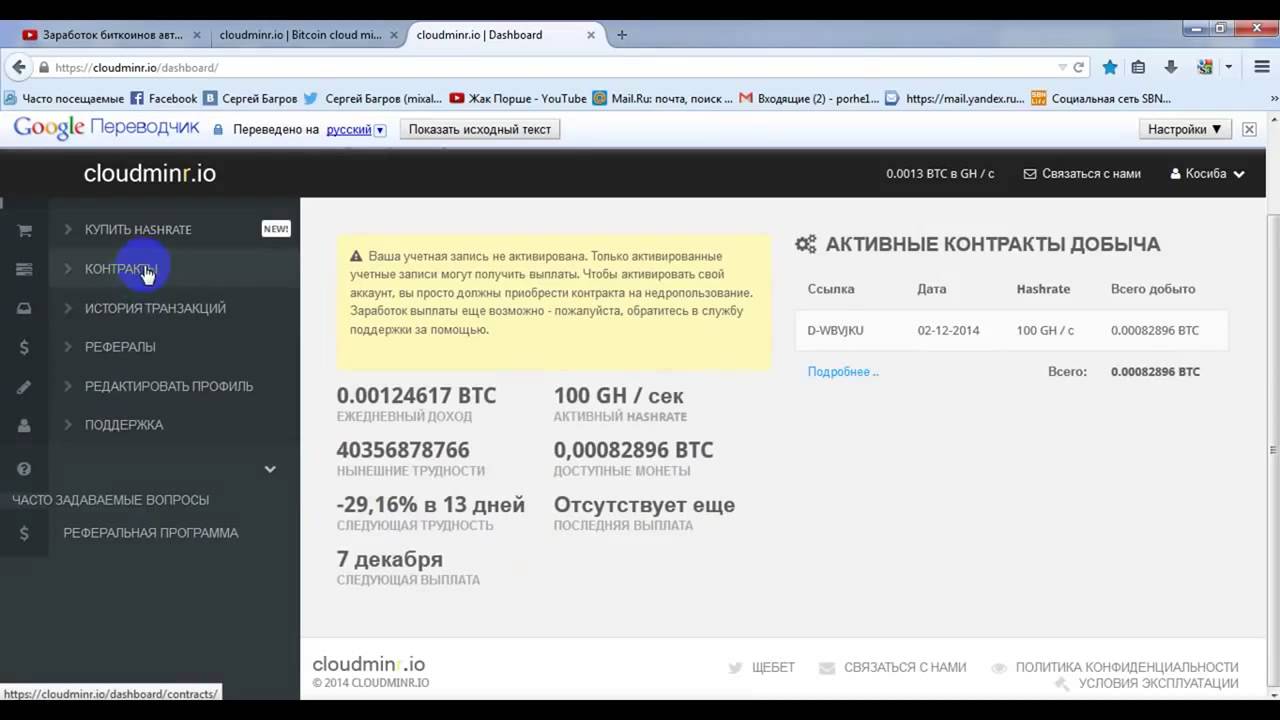Viewport: 1280px width, 720px height.
Task: Open Редактировать профиль menu item
Action: point(169,386)
